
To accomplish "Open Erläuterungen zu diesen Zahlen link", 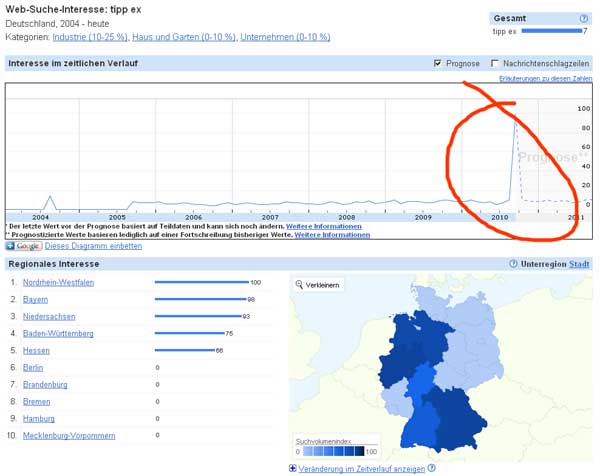I will click(546, 78).
